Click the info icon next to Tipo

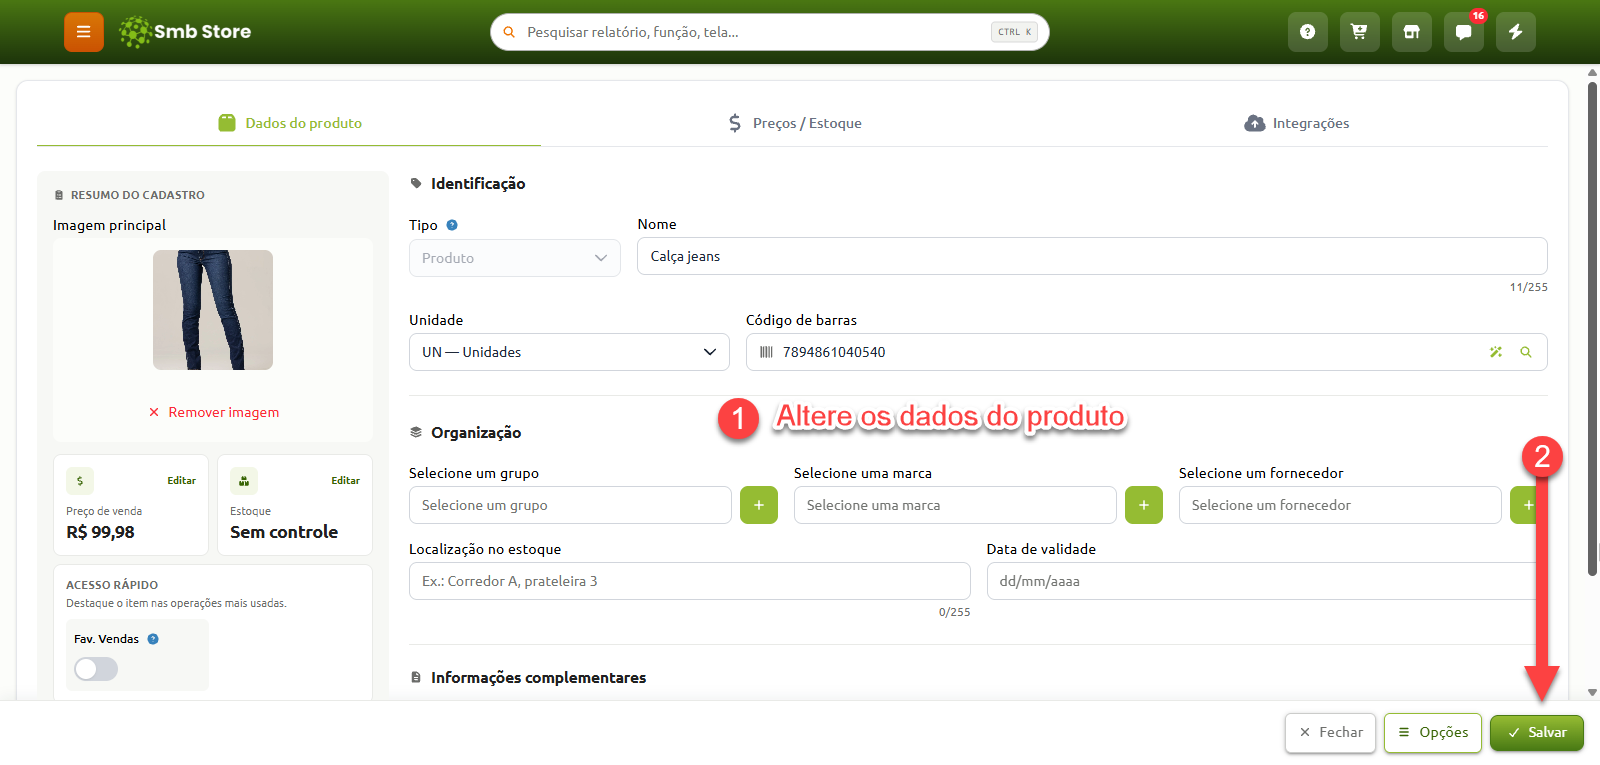click(x=452, y=225)
